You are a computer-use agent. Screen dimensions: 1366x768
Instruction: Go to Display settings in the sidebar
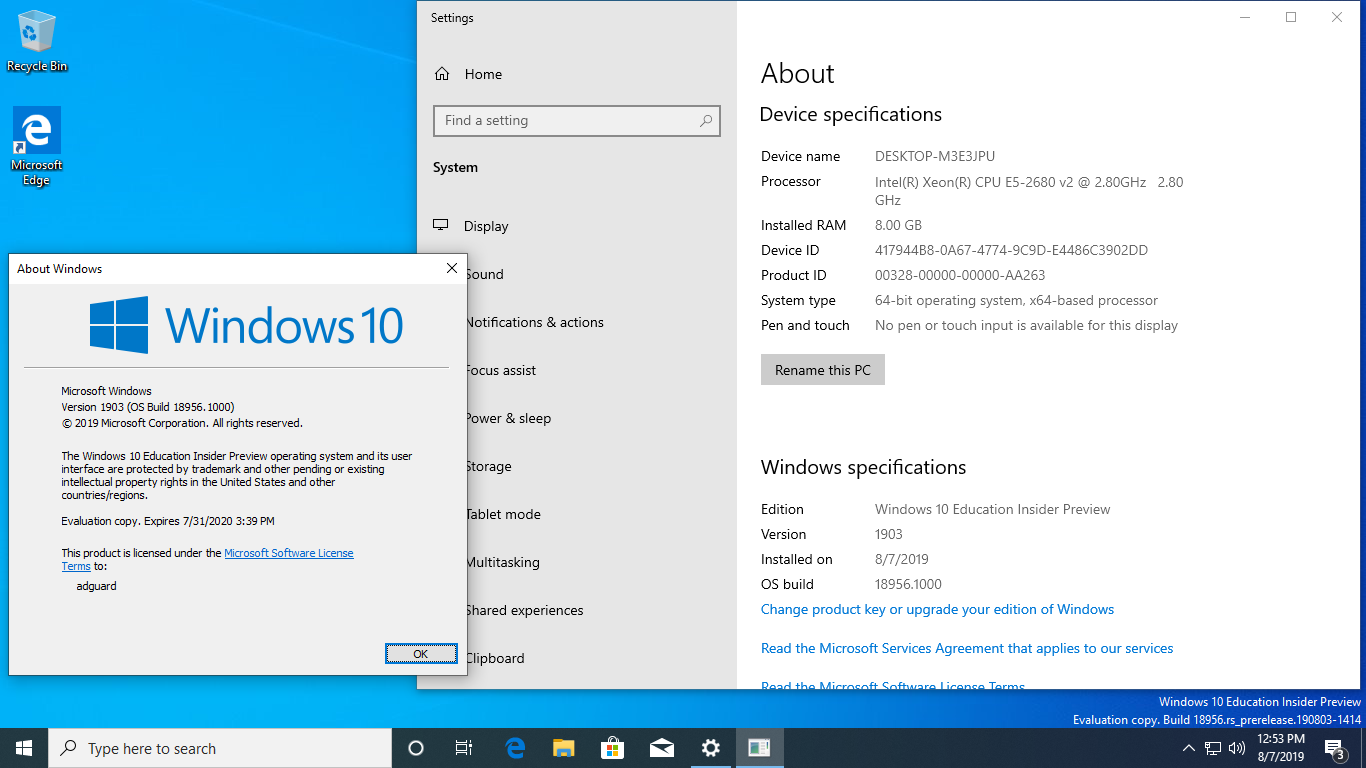pyautogui.click(x=486, y=226)
